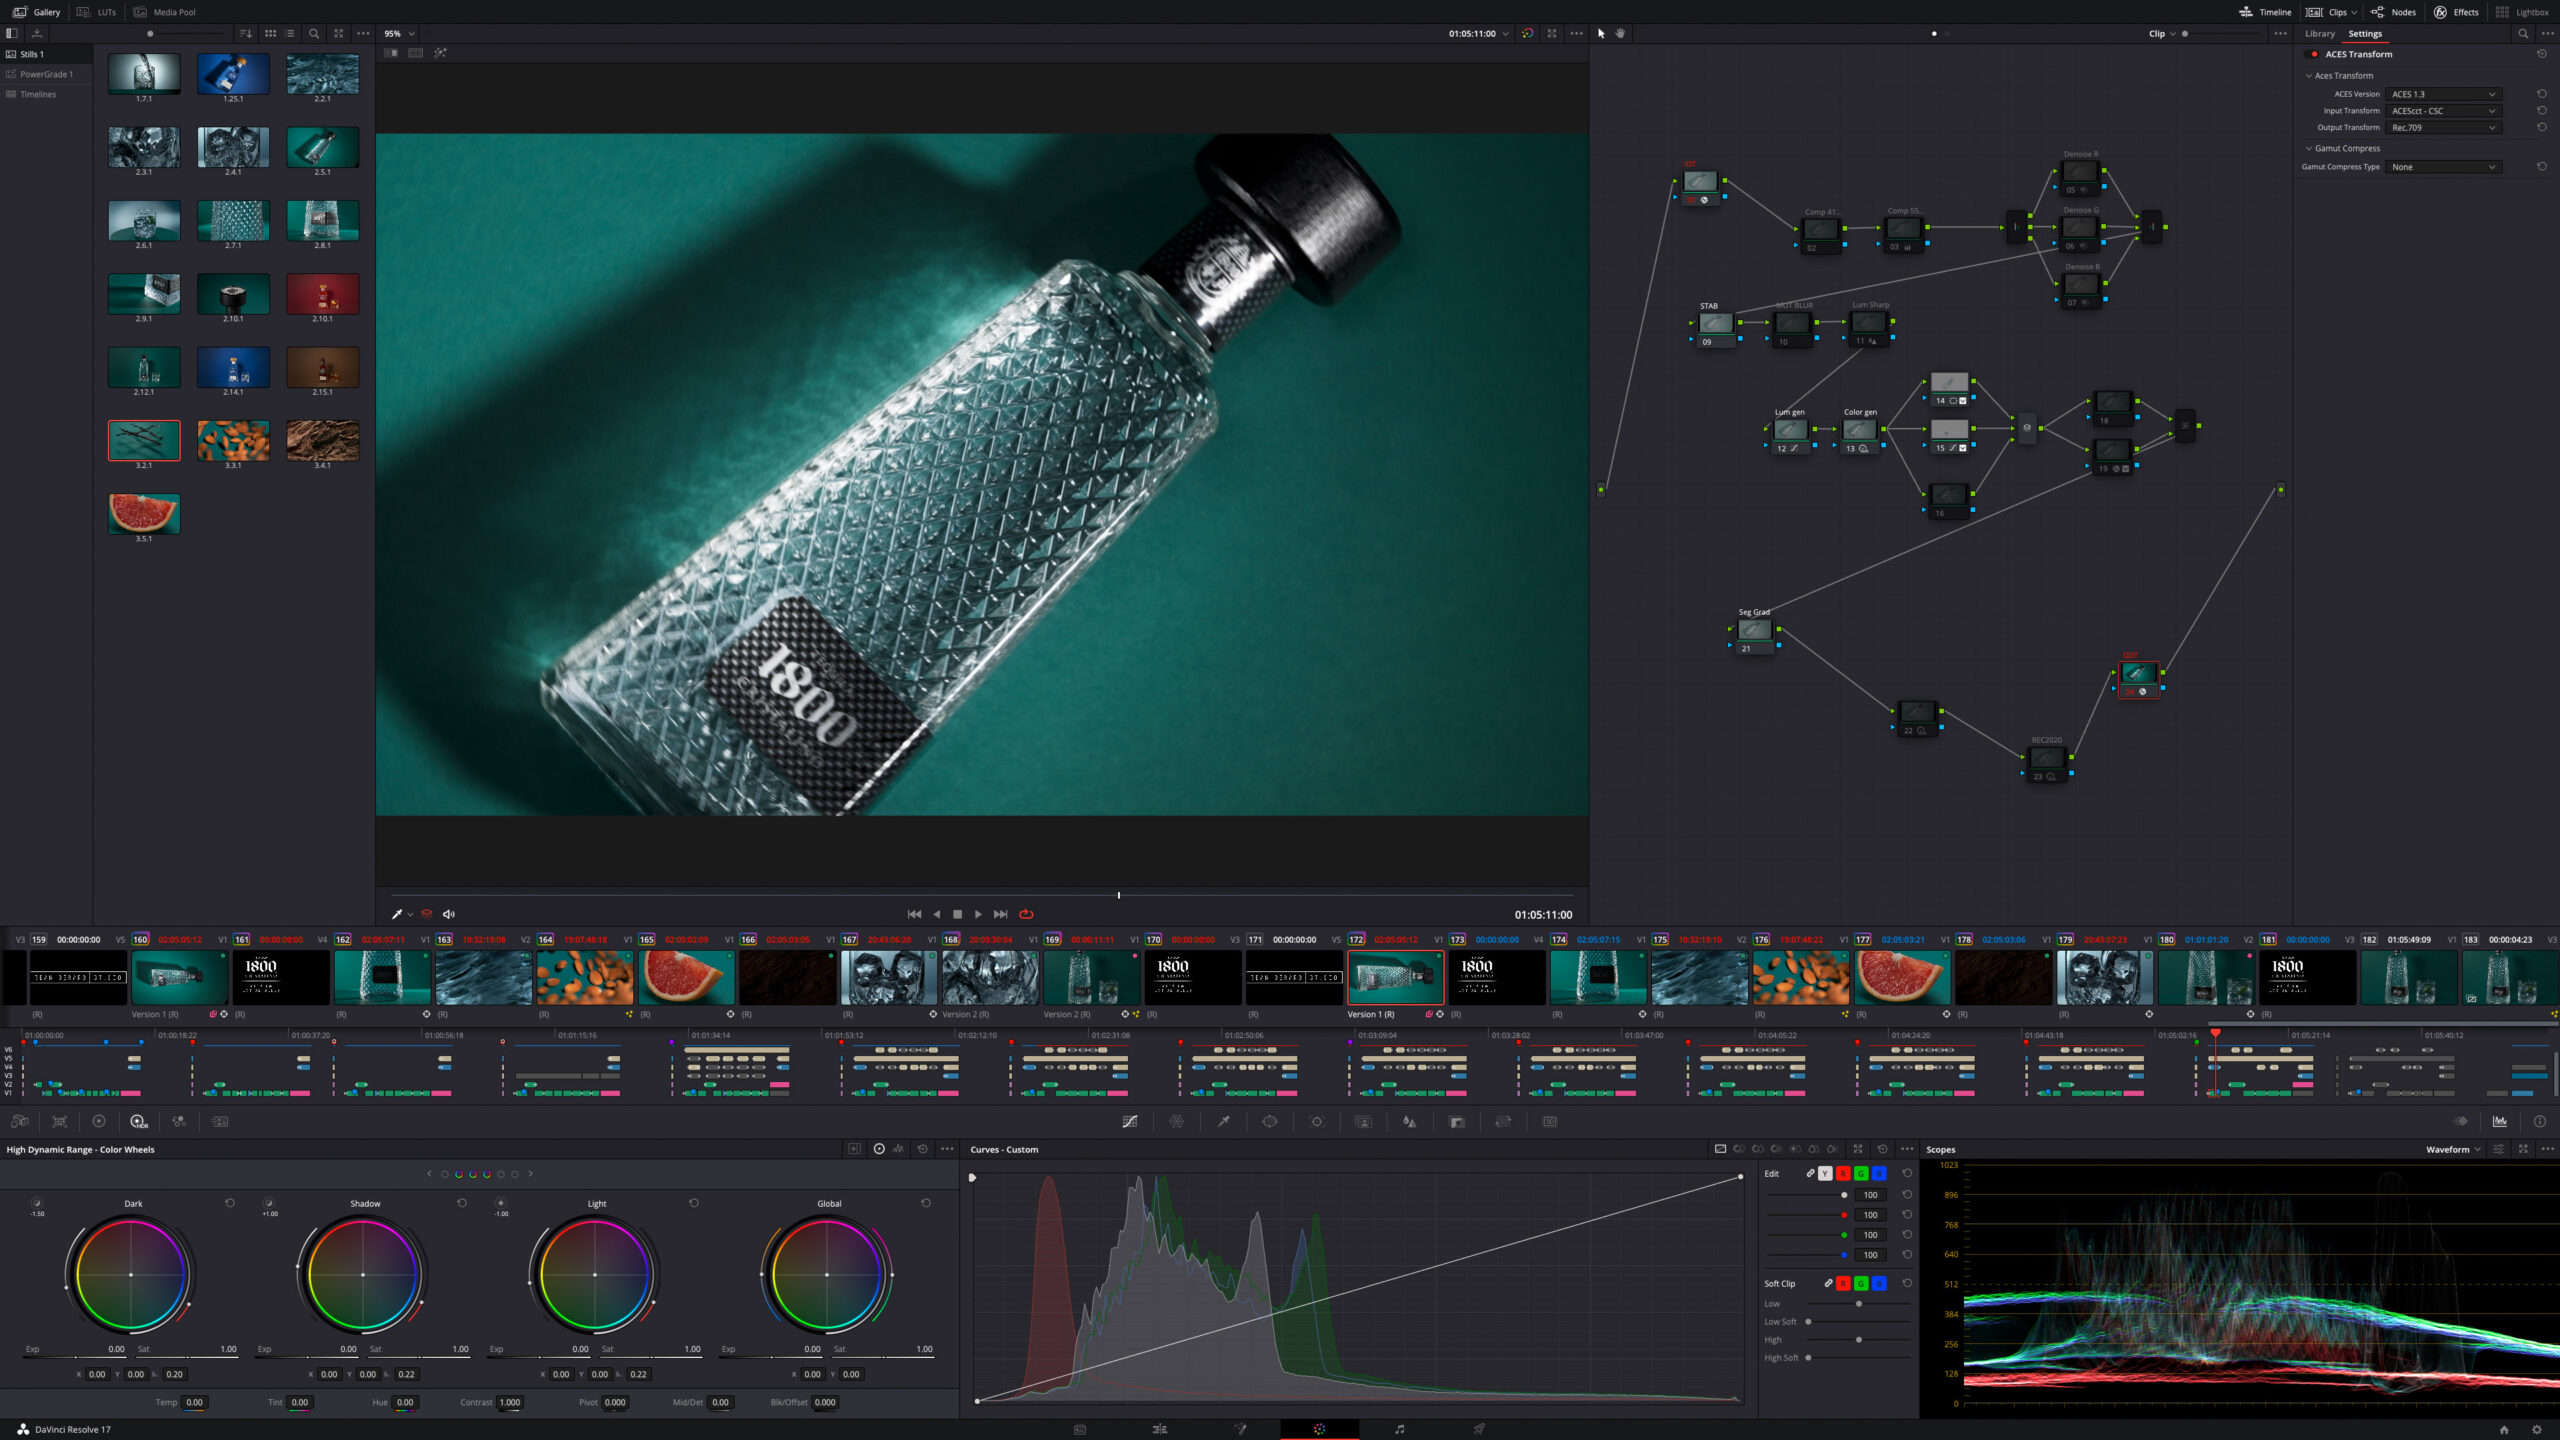Open the Color Match palette

point(60,1121)
